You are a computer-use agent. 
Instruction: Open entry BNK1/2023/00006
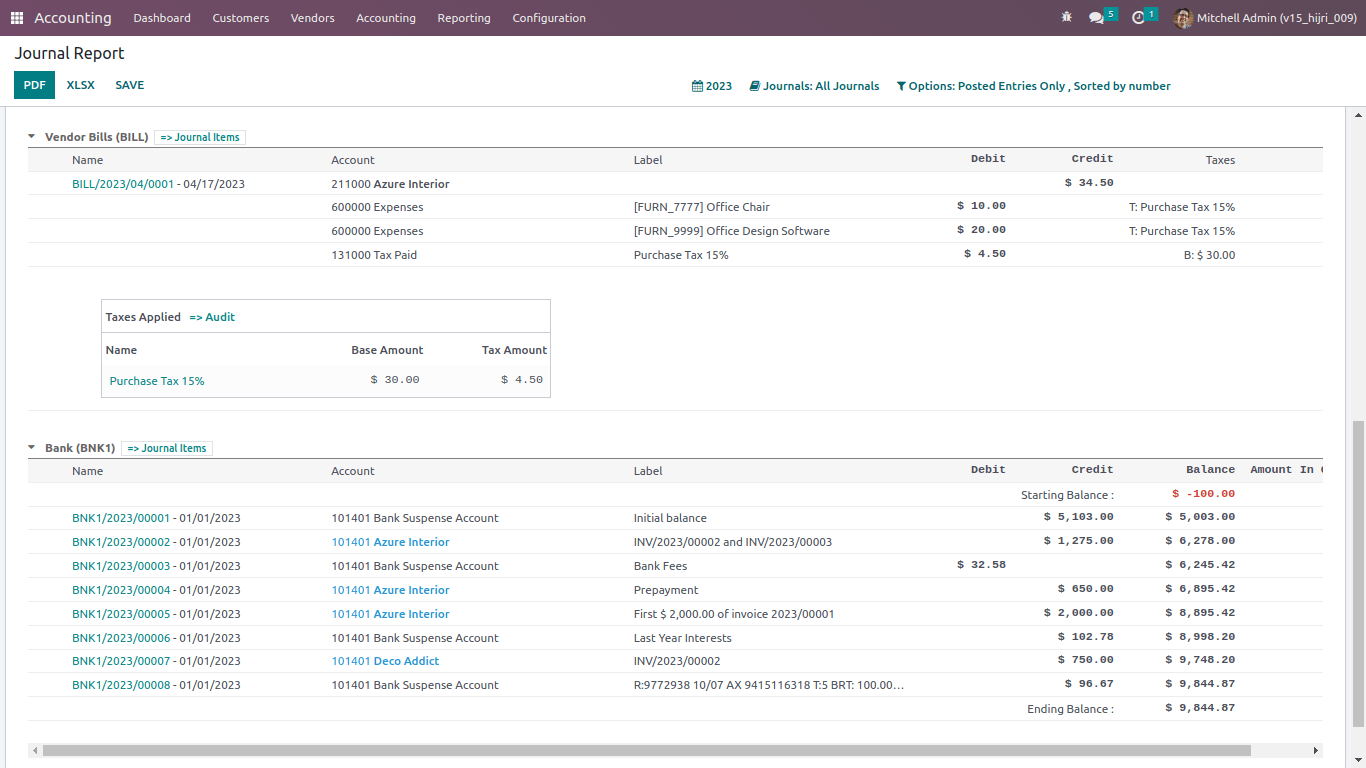point(121,638)
